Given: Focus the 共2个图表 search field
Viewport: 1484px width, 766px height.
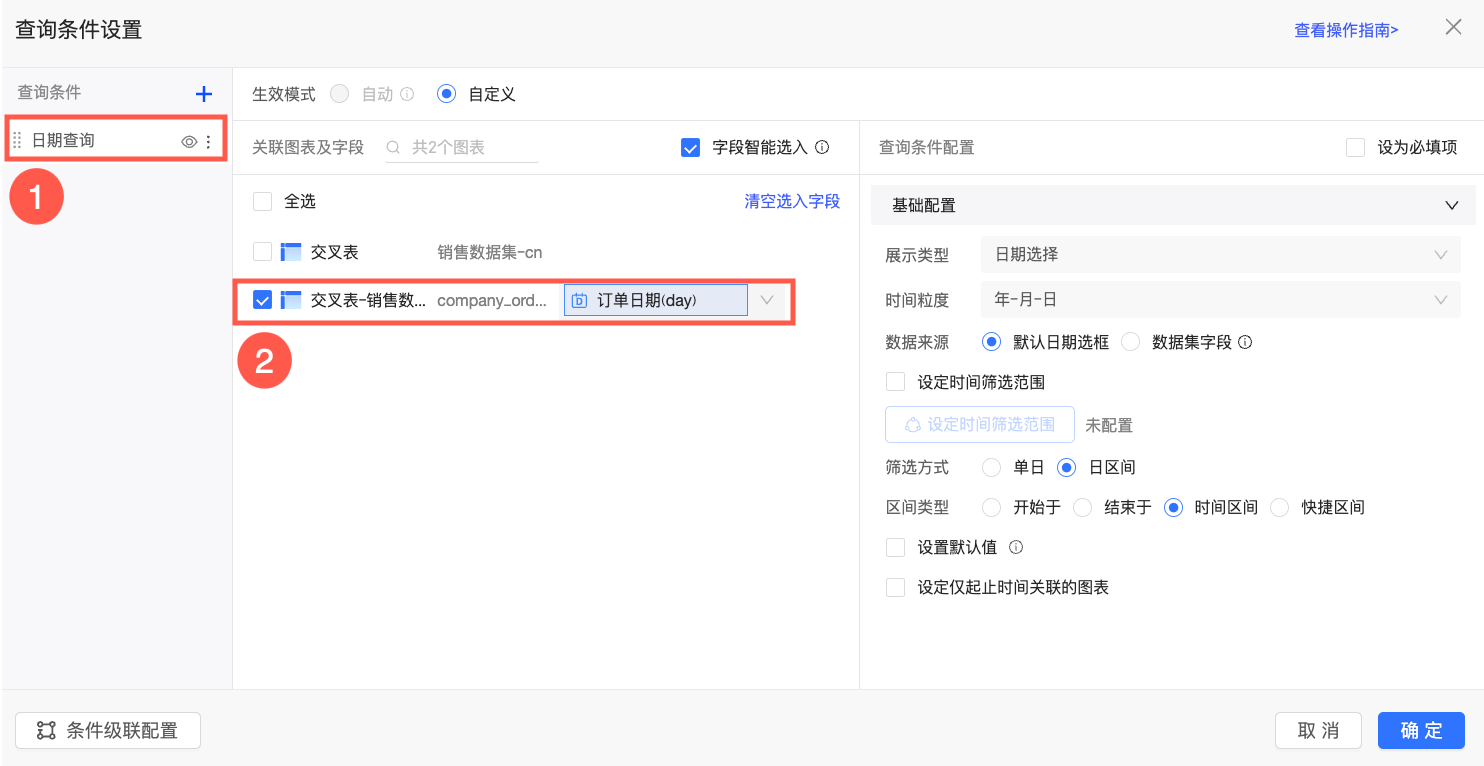Looking at the screenshot, I should pyautogui.click(x=462, y=147).
